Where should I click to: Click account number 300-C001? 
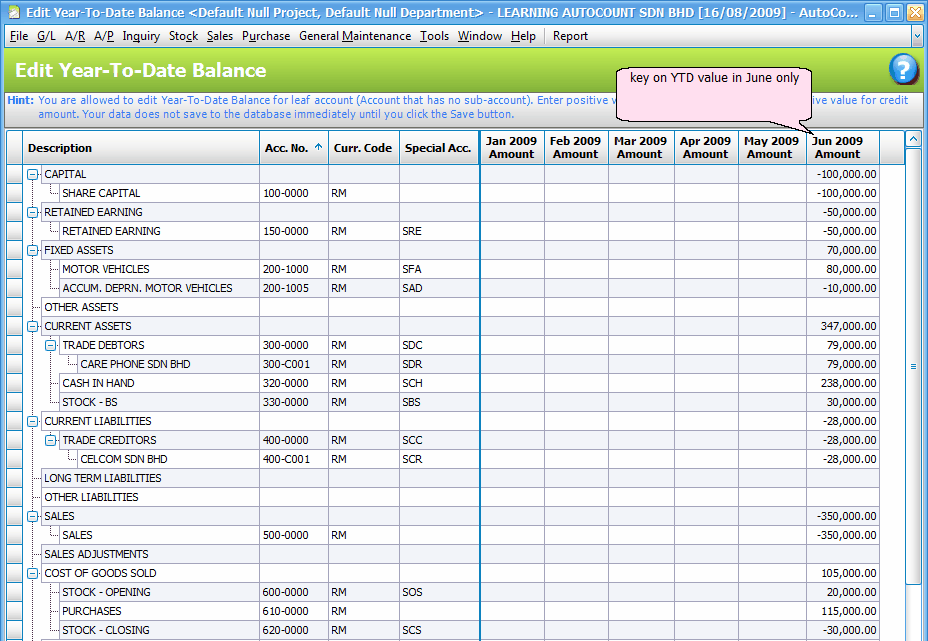coord(286,365)
